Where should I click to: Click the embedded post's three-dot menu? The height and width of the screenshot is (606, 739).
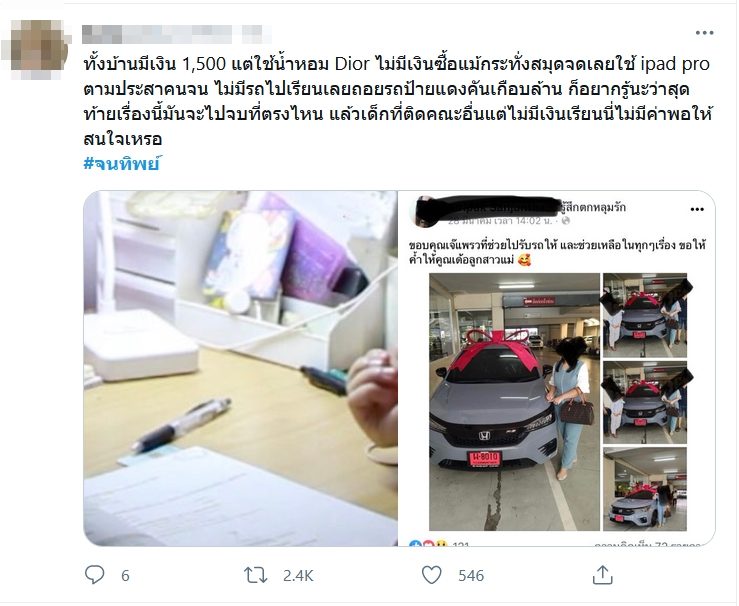click(697, 209)
